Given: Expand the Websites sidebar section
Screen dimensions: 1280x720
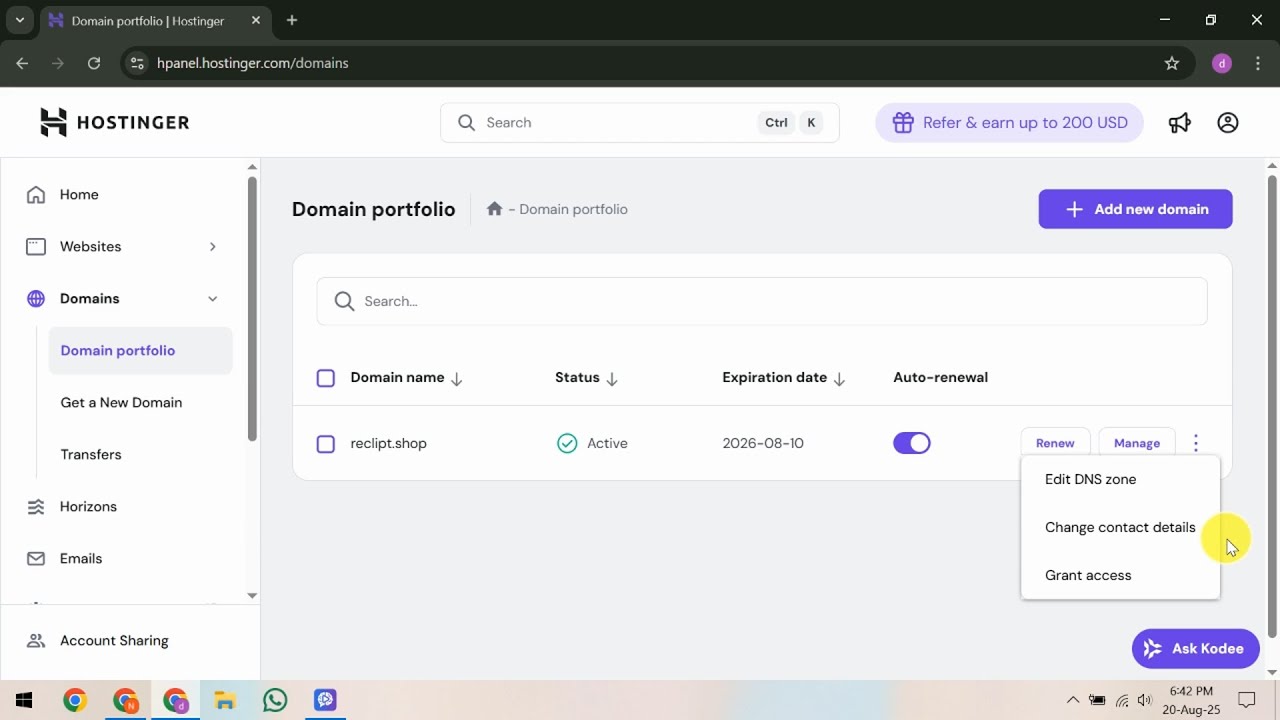Looking at the screenshot, I should pos(212,246).
